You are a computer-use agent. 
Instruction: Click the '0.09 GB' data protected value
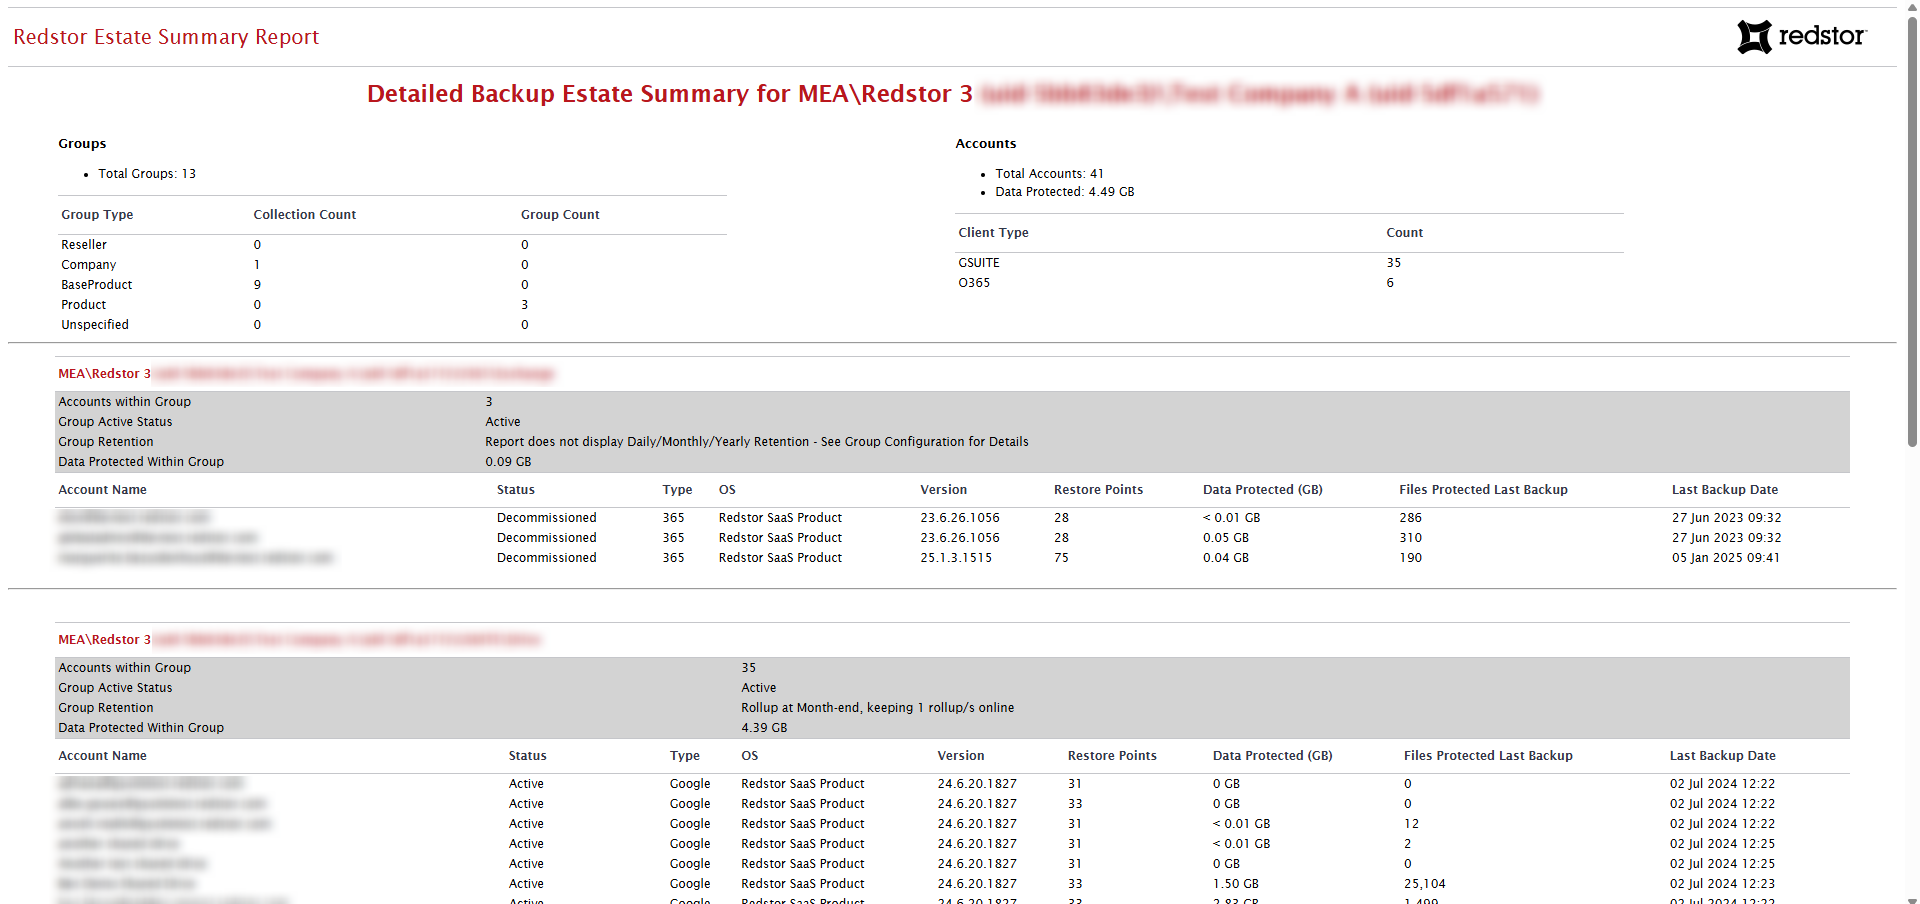click(508, 462)
